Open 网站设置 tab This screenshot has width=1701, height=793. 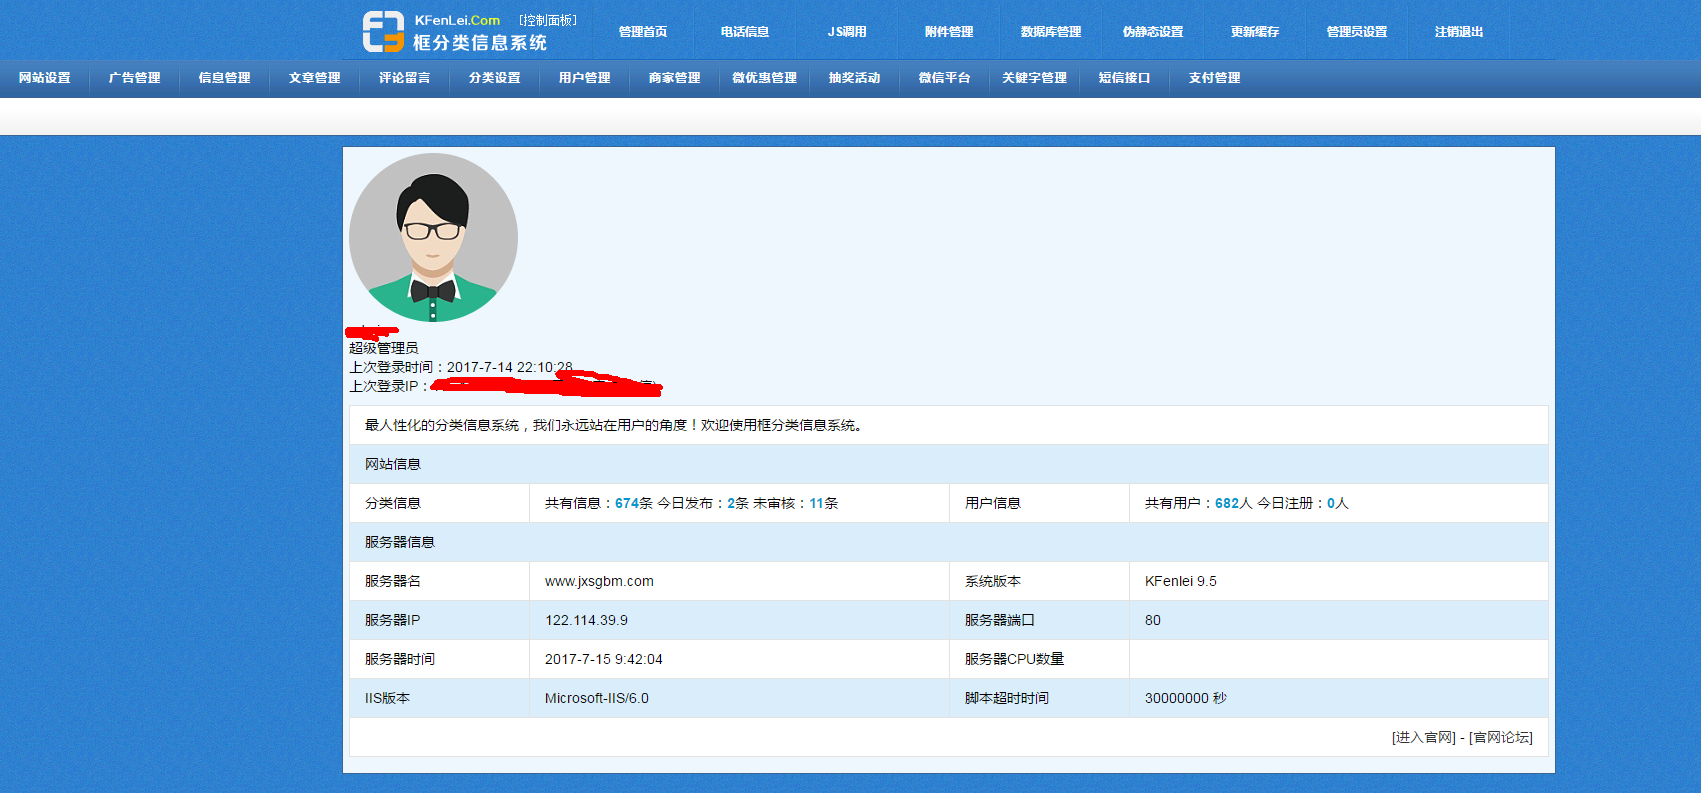coord(45,78)
